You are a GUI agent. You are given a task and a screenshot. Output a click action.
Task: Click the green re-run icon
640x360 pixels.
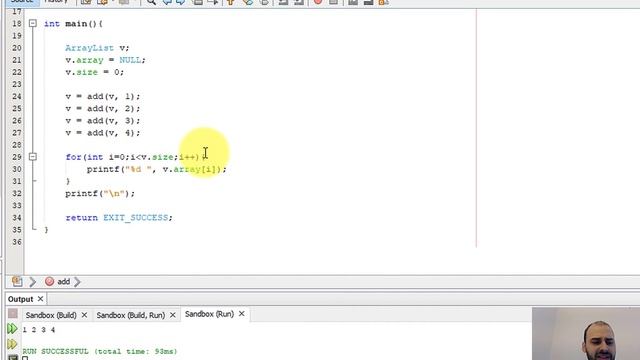(x=12, y=329)
